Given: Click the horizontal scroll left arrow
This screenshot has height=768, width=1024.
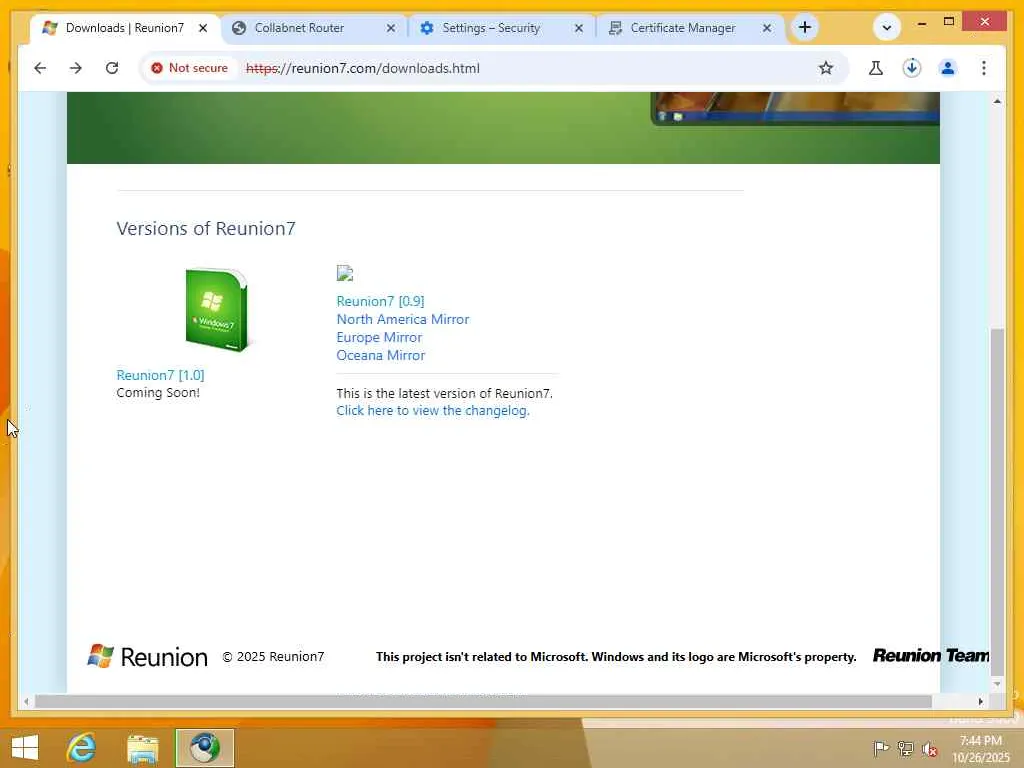Looking at the screenshot, I should click(26, 701).
